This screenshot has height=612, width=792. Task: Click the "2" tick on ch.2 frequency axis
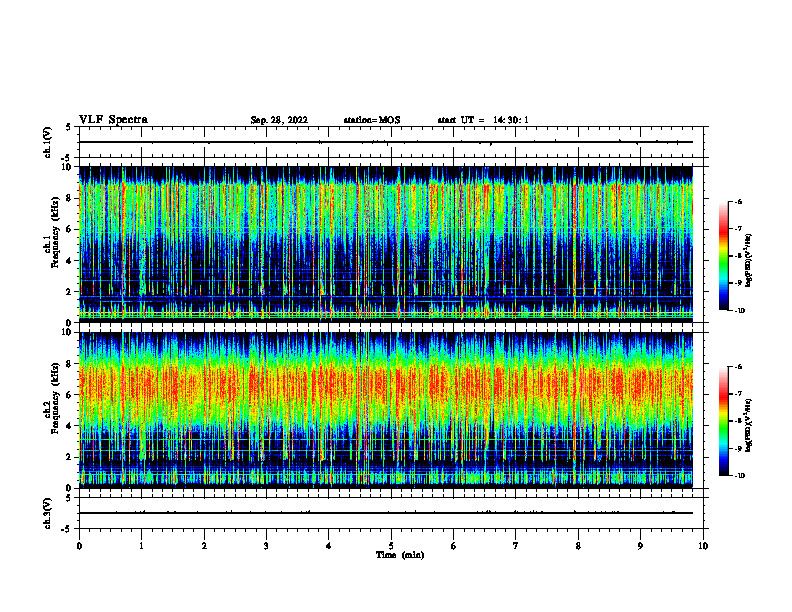(x=70, y=457)
